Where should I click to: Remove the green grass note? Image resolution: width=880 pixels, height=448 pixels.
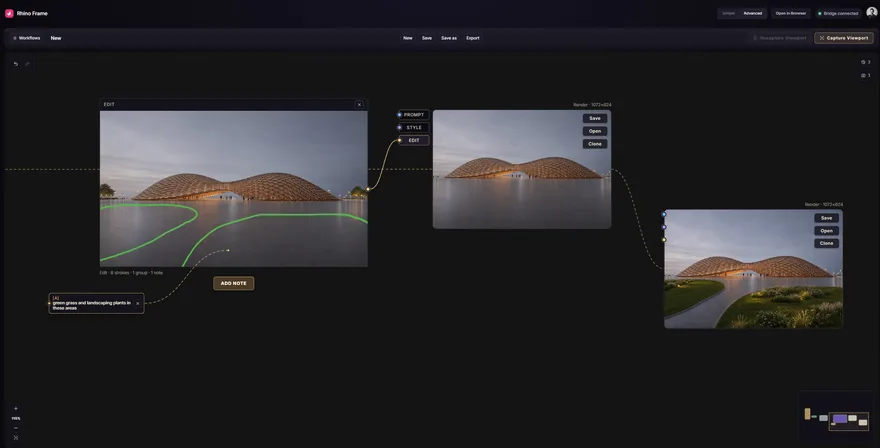pos(138,304)
